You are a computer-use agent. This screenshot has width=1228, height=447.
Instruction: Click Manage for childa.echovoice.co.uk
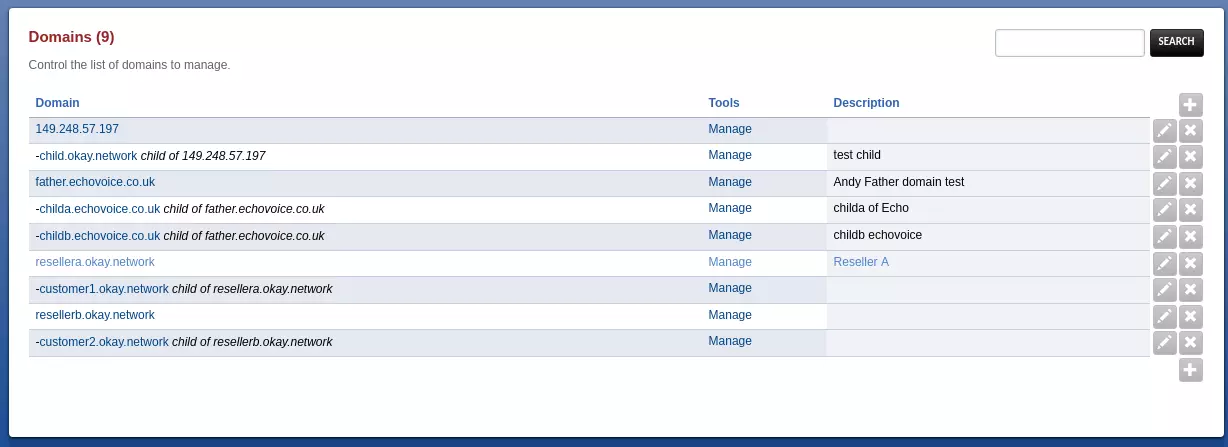(730, 208)
